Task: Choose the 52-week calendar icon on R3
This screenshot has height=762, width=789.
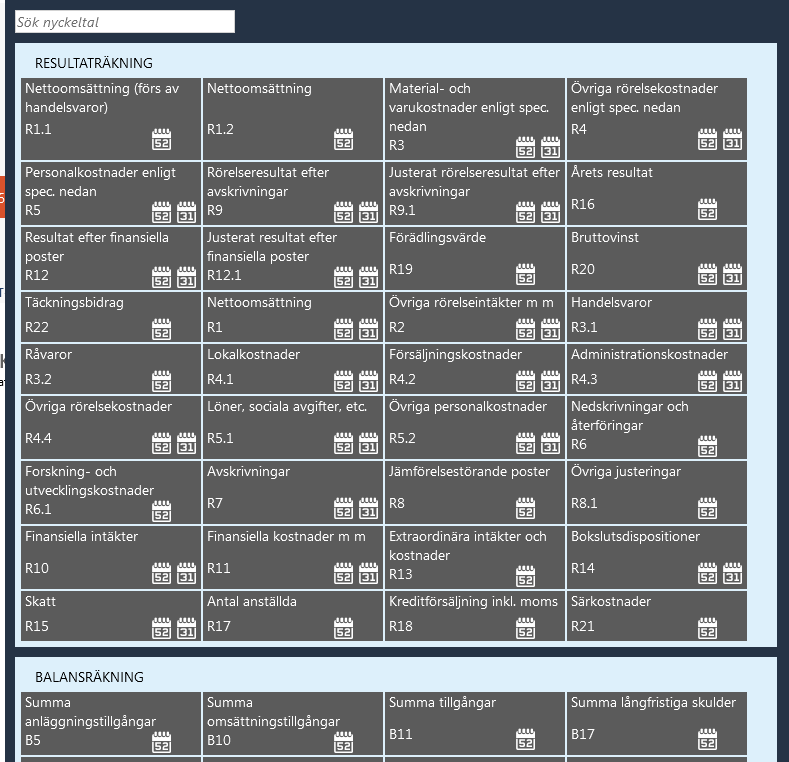Action: point(525,147)
